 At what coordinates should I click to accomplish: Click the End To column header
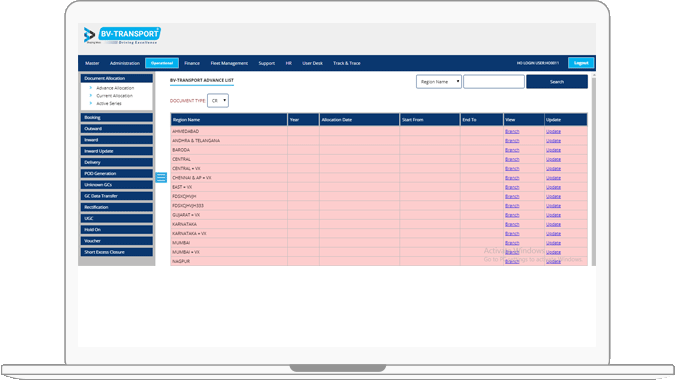point(482,120)
